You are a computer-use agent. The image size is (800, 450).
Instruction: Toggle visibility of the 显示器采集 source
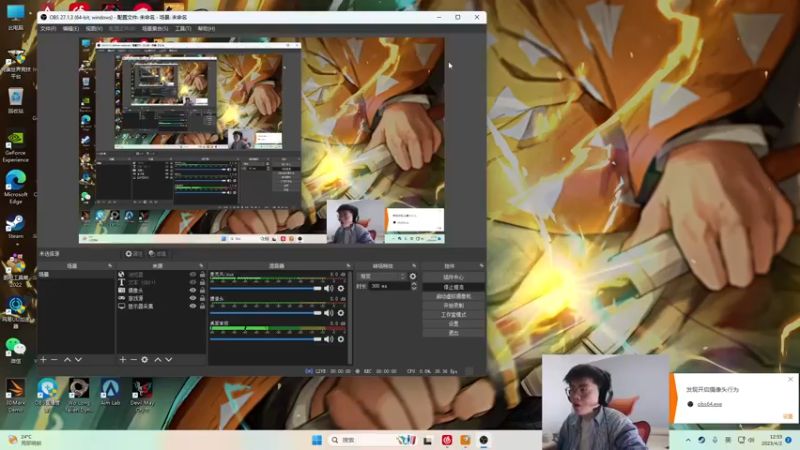tap(193, 306)
